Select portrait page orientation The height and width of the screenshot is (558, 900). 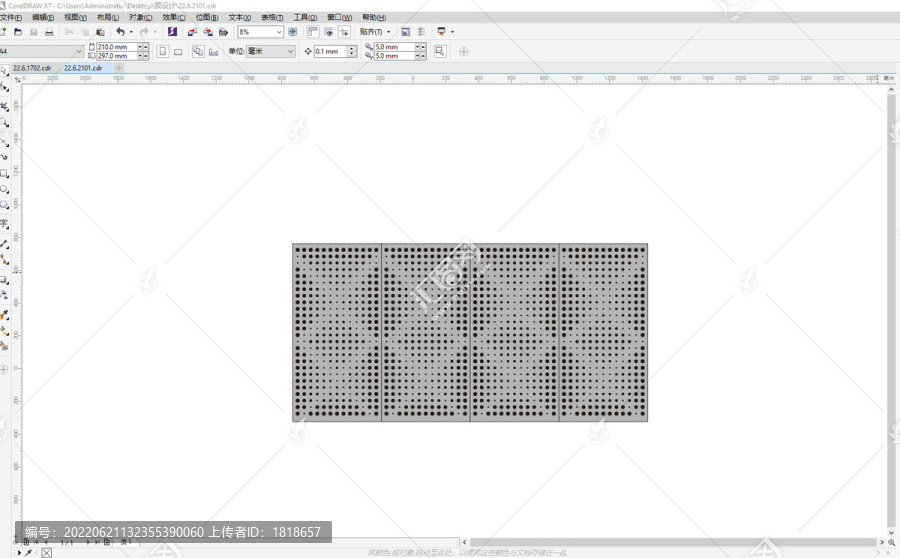[162, 52]
